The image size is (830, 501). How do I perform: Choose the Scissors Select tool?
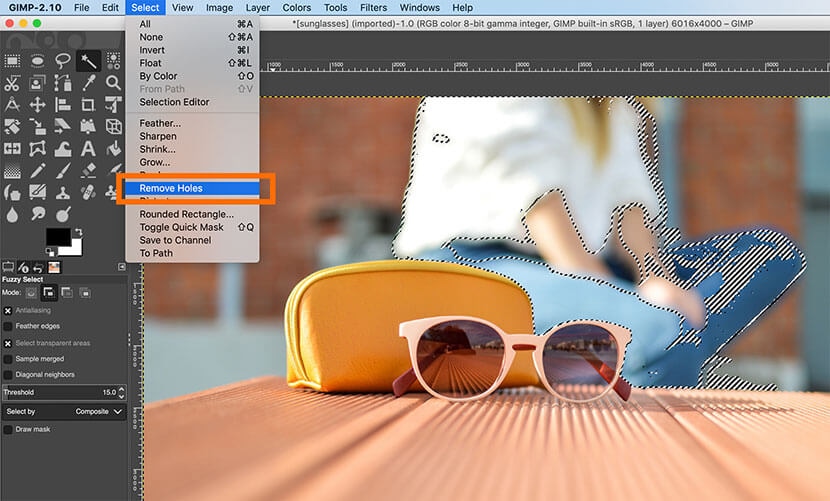click(12, 83)
